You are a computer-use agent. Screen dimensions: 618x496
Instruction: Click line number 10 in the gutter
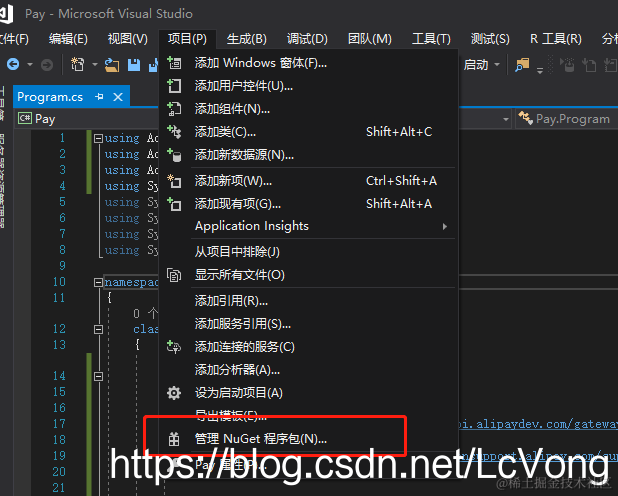59,282
